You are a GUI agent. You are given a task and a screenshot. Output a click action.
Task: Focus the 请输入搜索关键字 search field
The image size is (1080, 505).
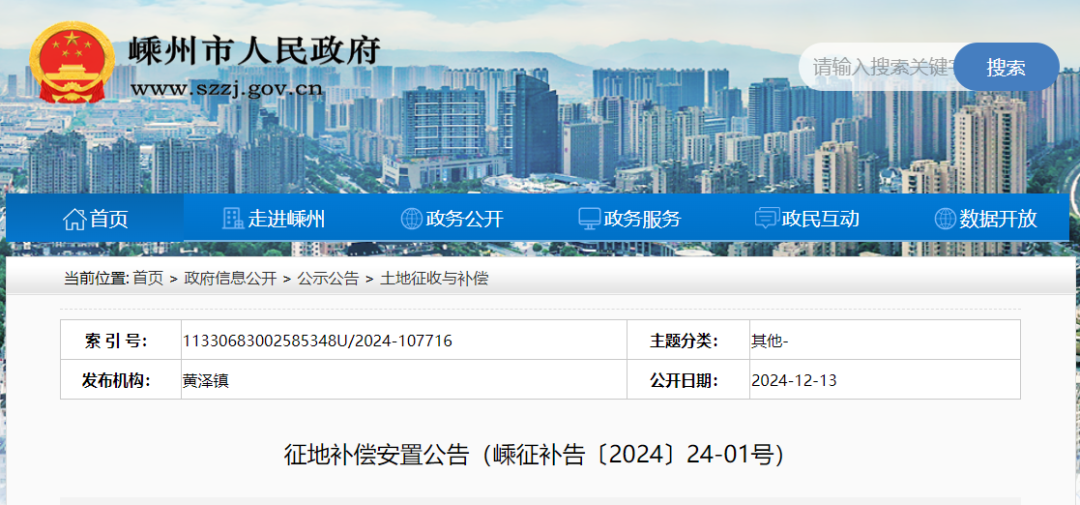878,67
